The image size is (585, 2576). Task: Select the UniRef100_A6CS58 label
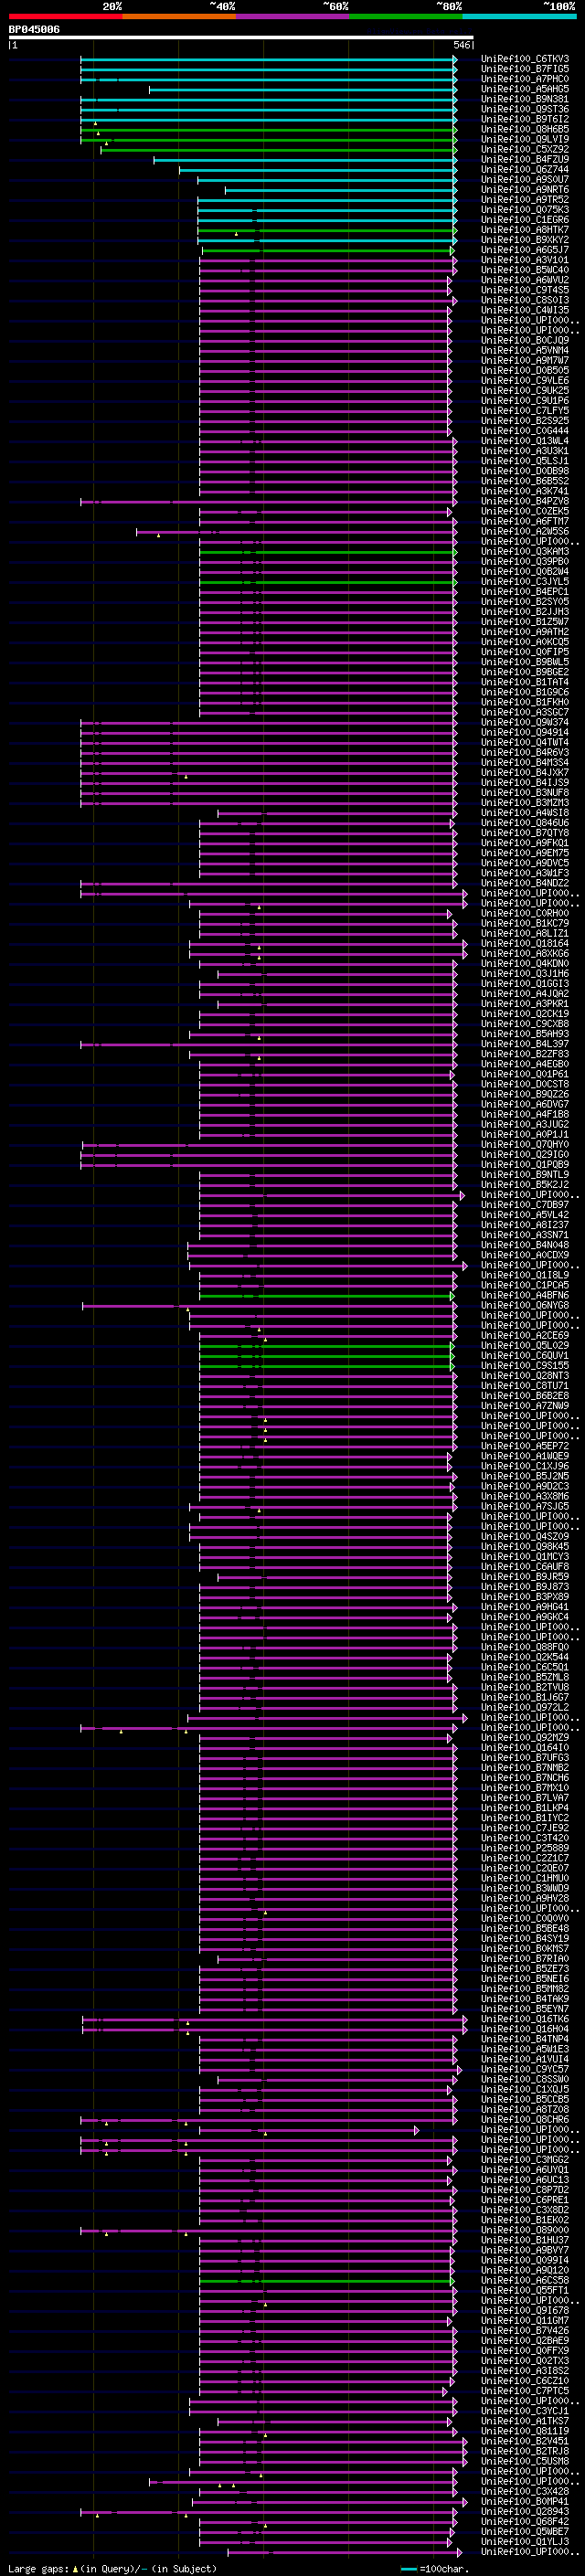tap(525, 2280)
